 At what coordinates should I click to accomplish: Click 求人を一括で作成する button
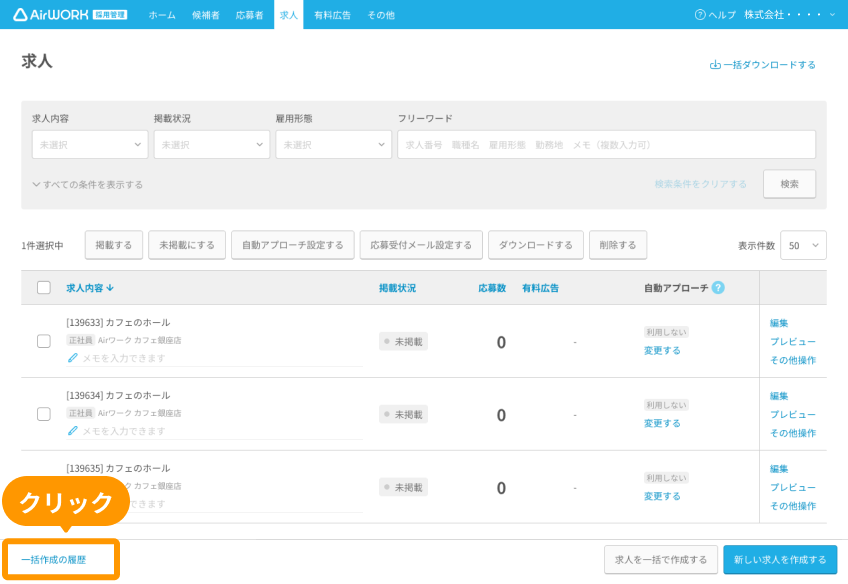coord(661,560)
